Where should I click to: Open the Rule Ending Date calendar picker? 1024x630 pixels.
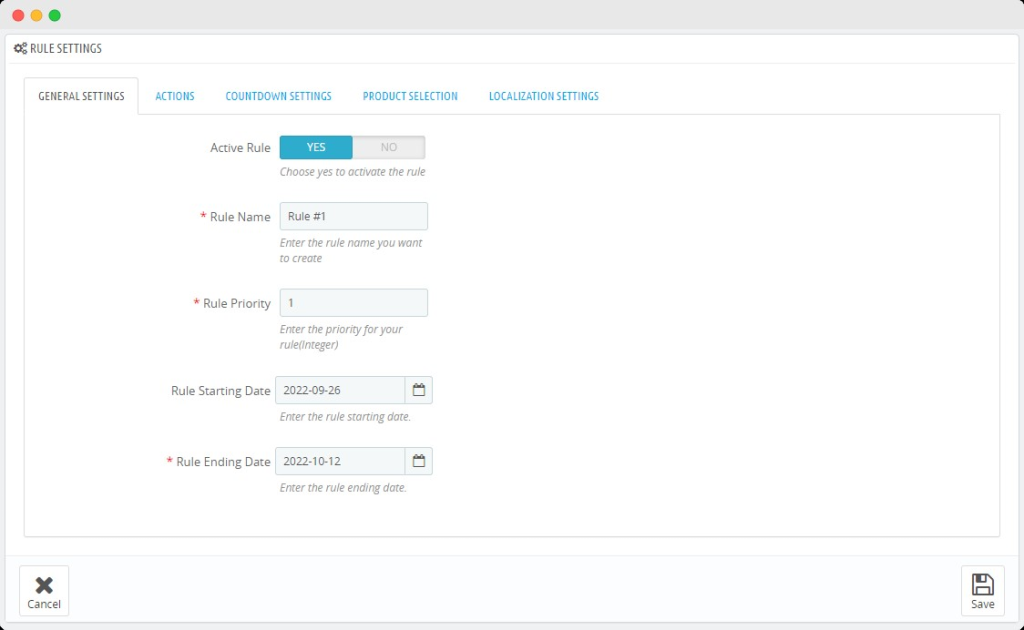click(419, 461)
